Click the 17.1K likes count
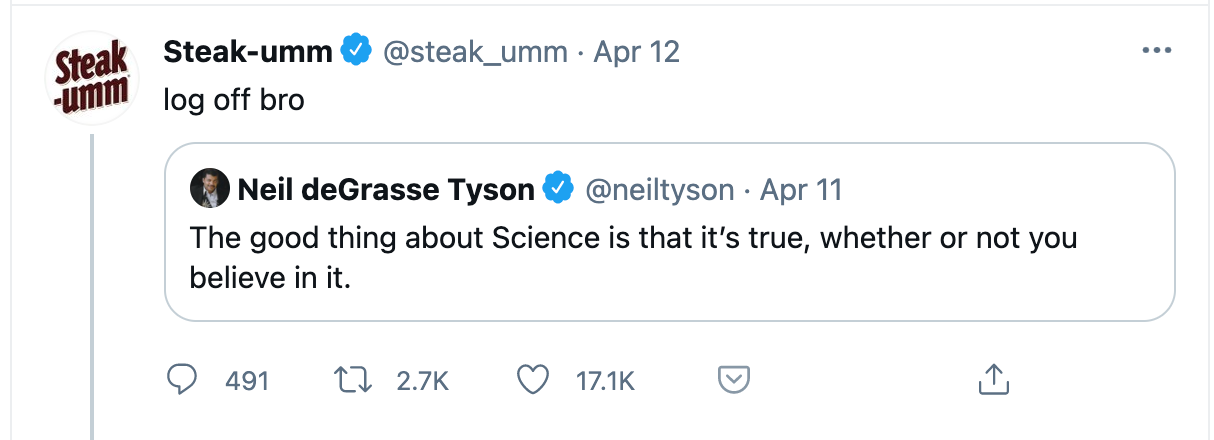The width and height of the screenshot is (1214, 440). [x=605, y=381]
